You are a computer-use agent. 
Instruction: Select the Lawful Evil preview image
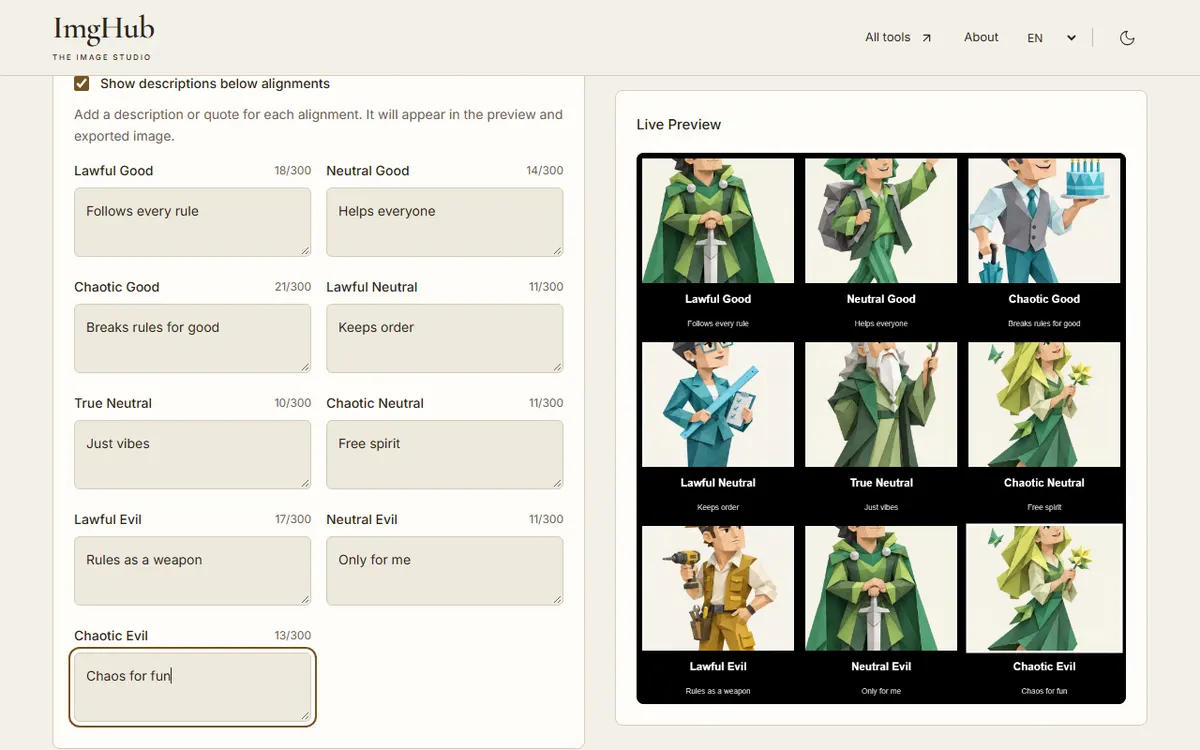click(718, 588)
